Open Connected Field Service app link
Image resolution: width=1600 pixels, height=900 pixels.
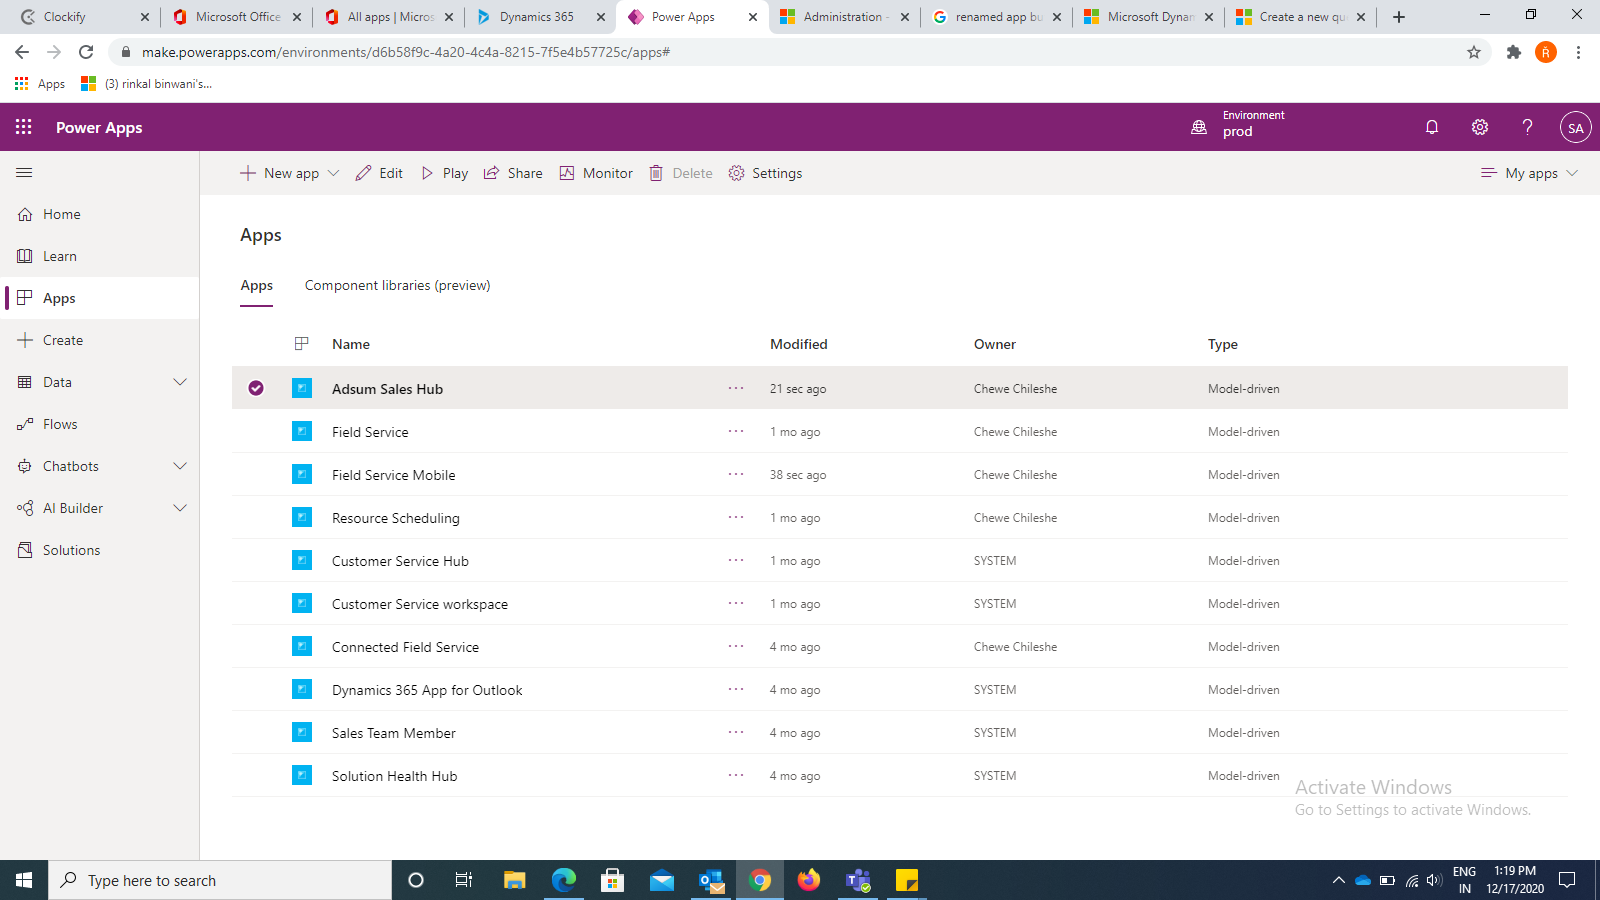[x=405, y=647]
